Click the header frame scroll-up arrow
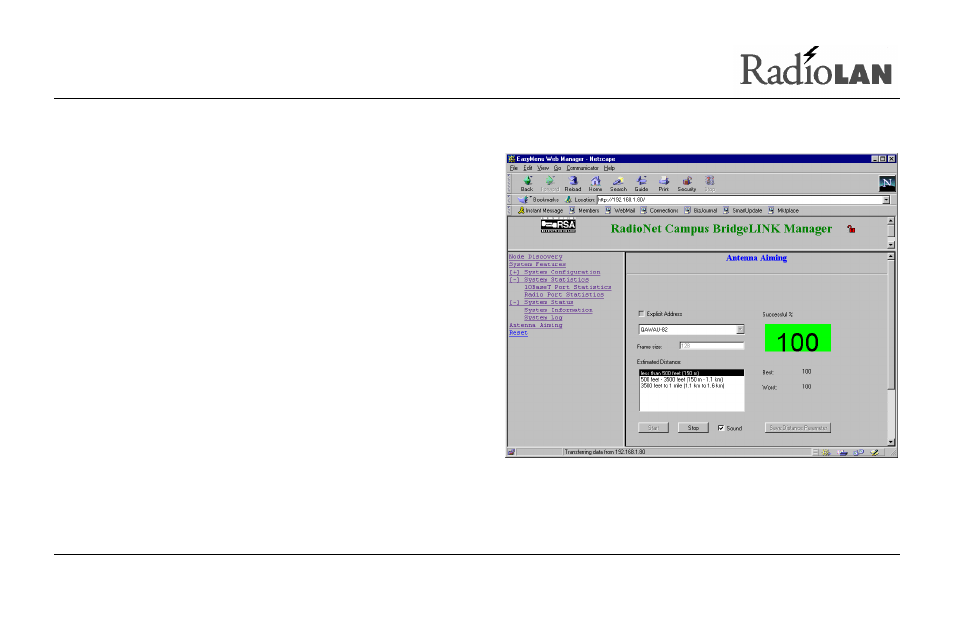This screenshot has height=618, width=954. [x=891, y=221]
